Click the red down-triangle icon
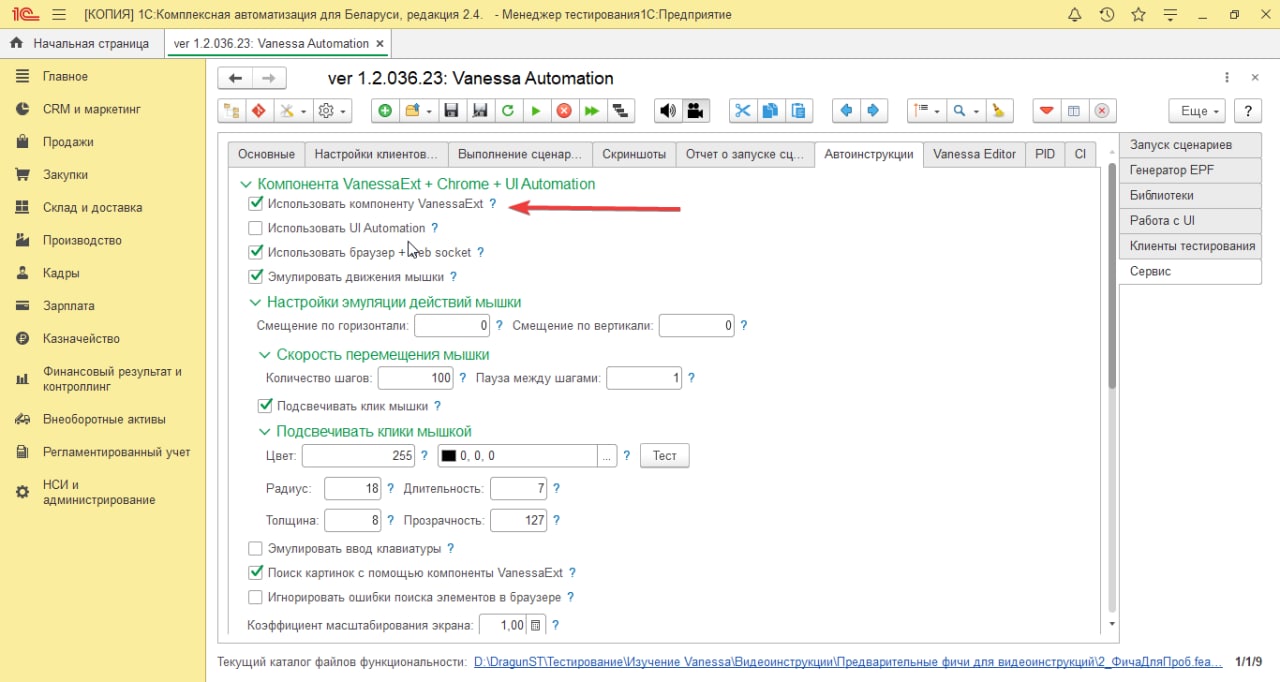Screen dimensions: 1280x682 coord(1046,111)
